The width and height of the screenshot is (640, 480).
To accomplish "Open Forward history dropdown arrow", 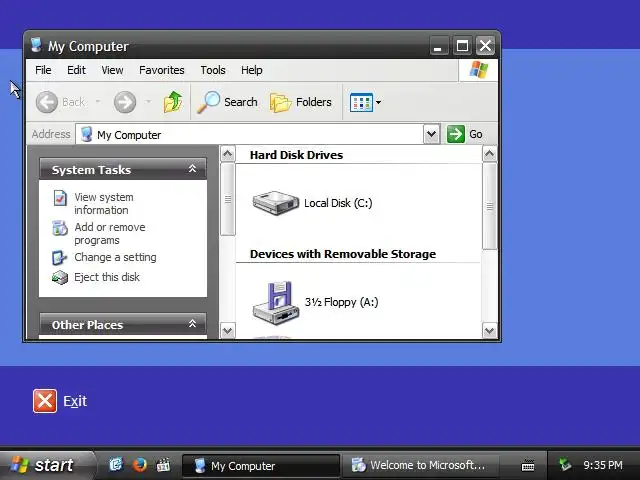I will click(x=149, y=102).
